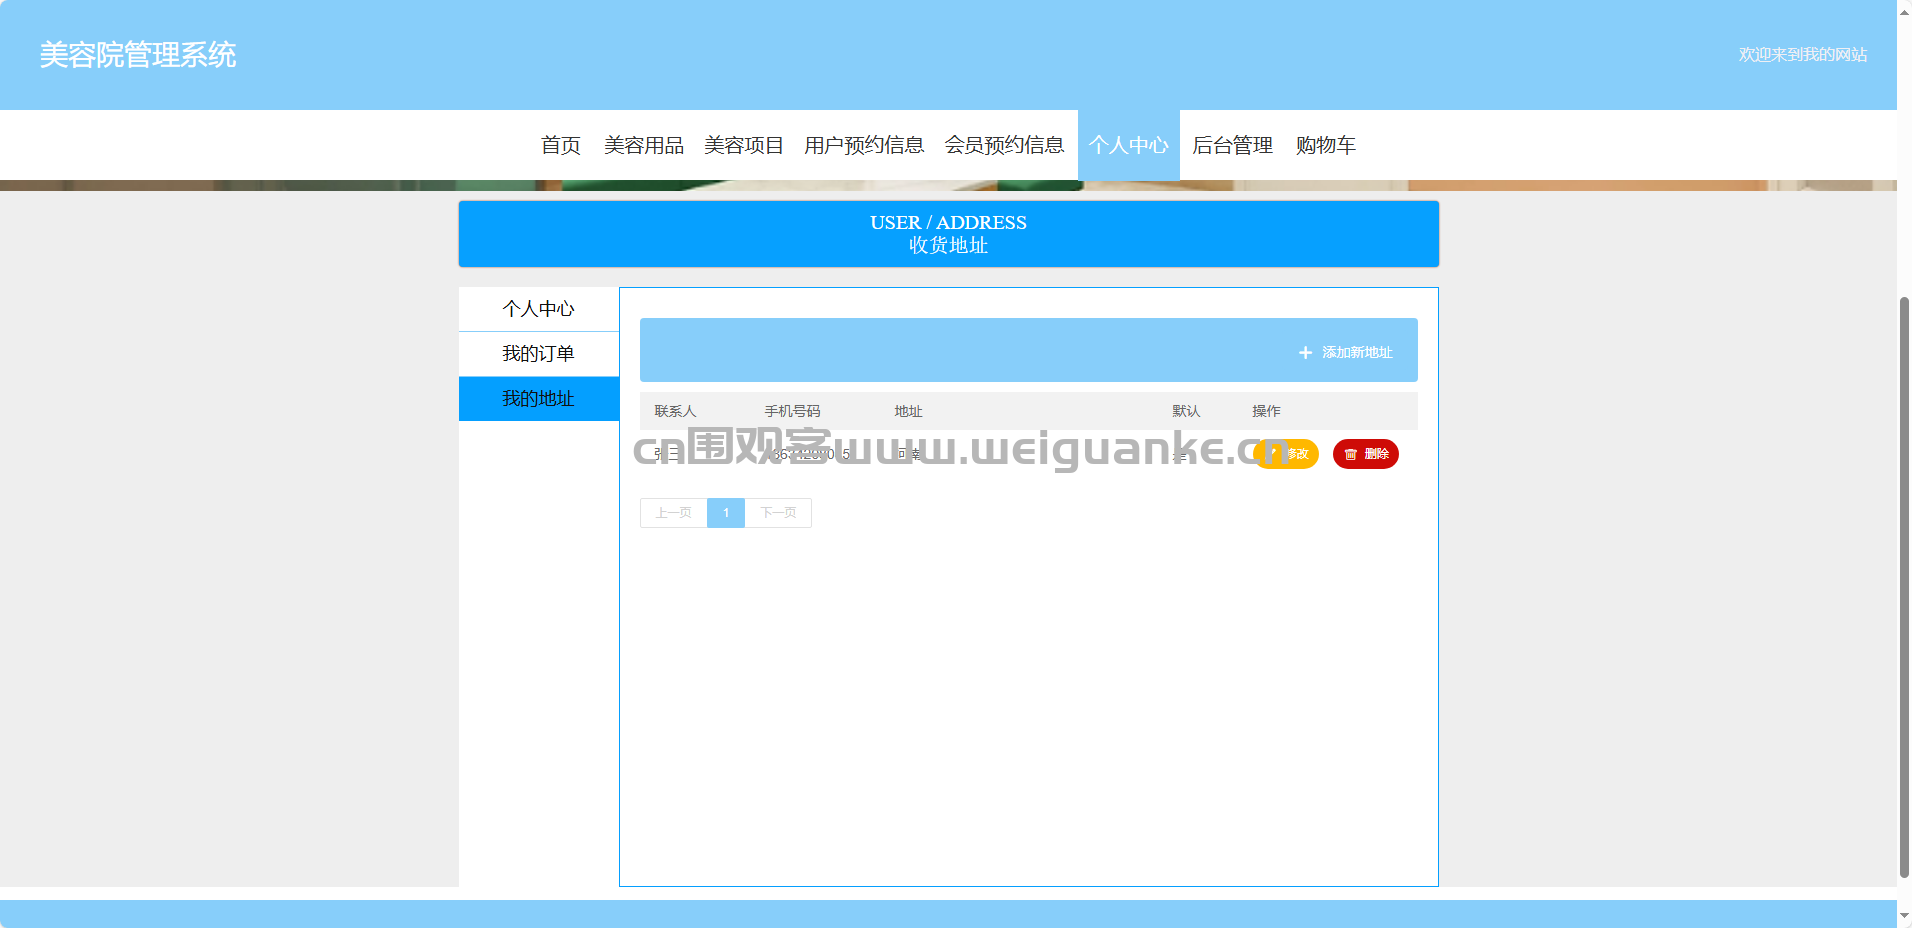Click the 操作 column header
This screenshot has width=1912, height=928.
(1266, 411)
